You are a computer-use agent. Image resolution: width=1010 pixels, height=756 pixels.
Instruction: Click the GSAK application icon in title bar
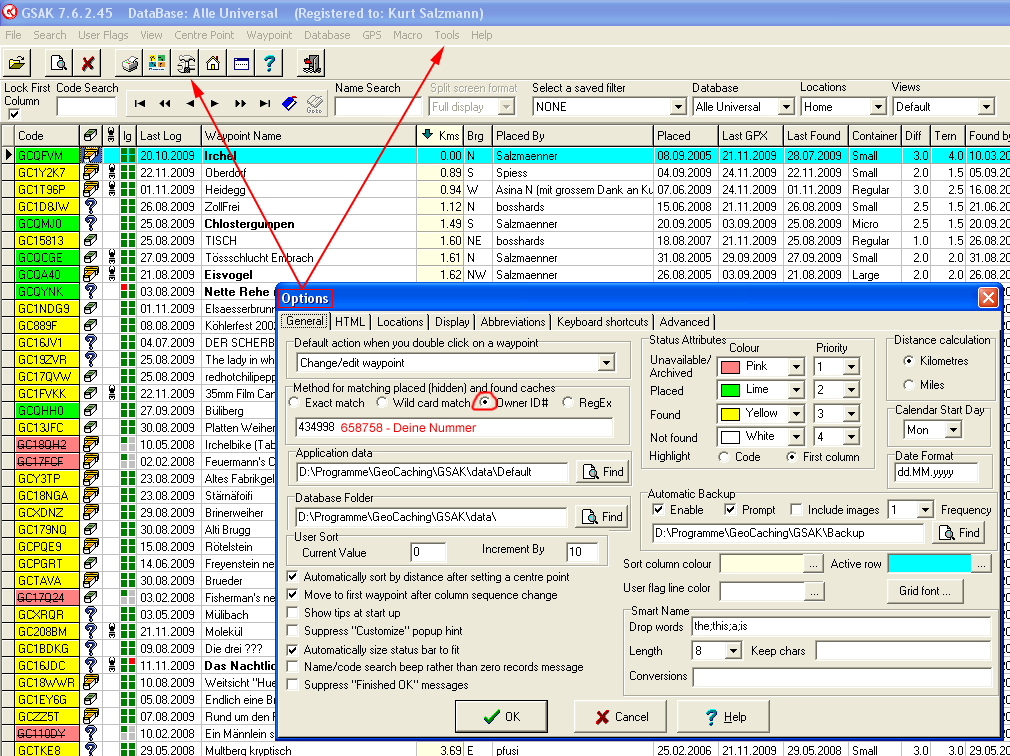coord(10,12)
